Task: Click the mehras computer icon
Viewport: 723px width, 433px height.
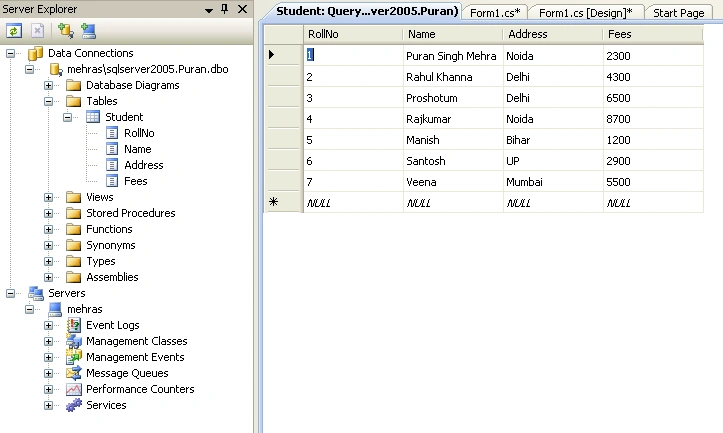Action: (55, 309)
